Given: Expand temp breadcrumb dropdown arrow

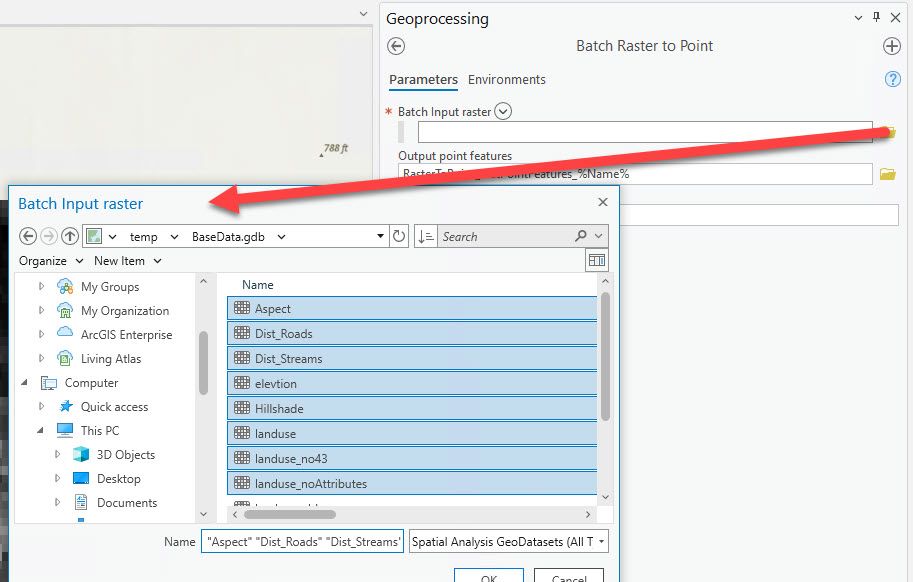Looking at the screenshot, I should point(174,237).
